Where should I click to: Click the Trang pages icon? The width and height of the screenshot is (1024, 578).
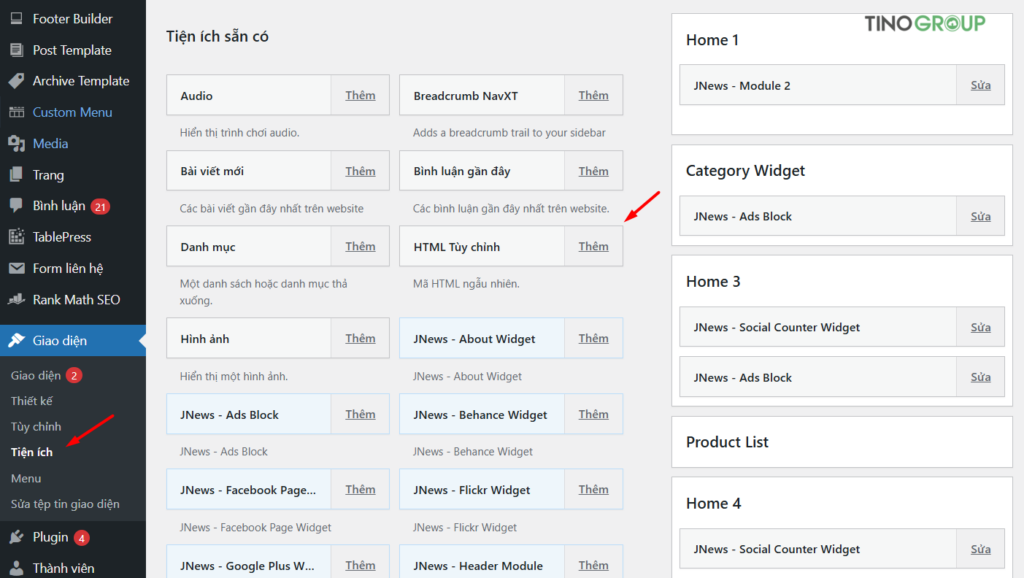(16, 174)
